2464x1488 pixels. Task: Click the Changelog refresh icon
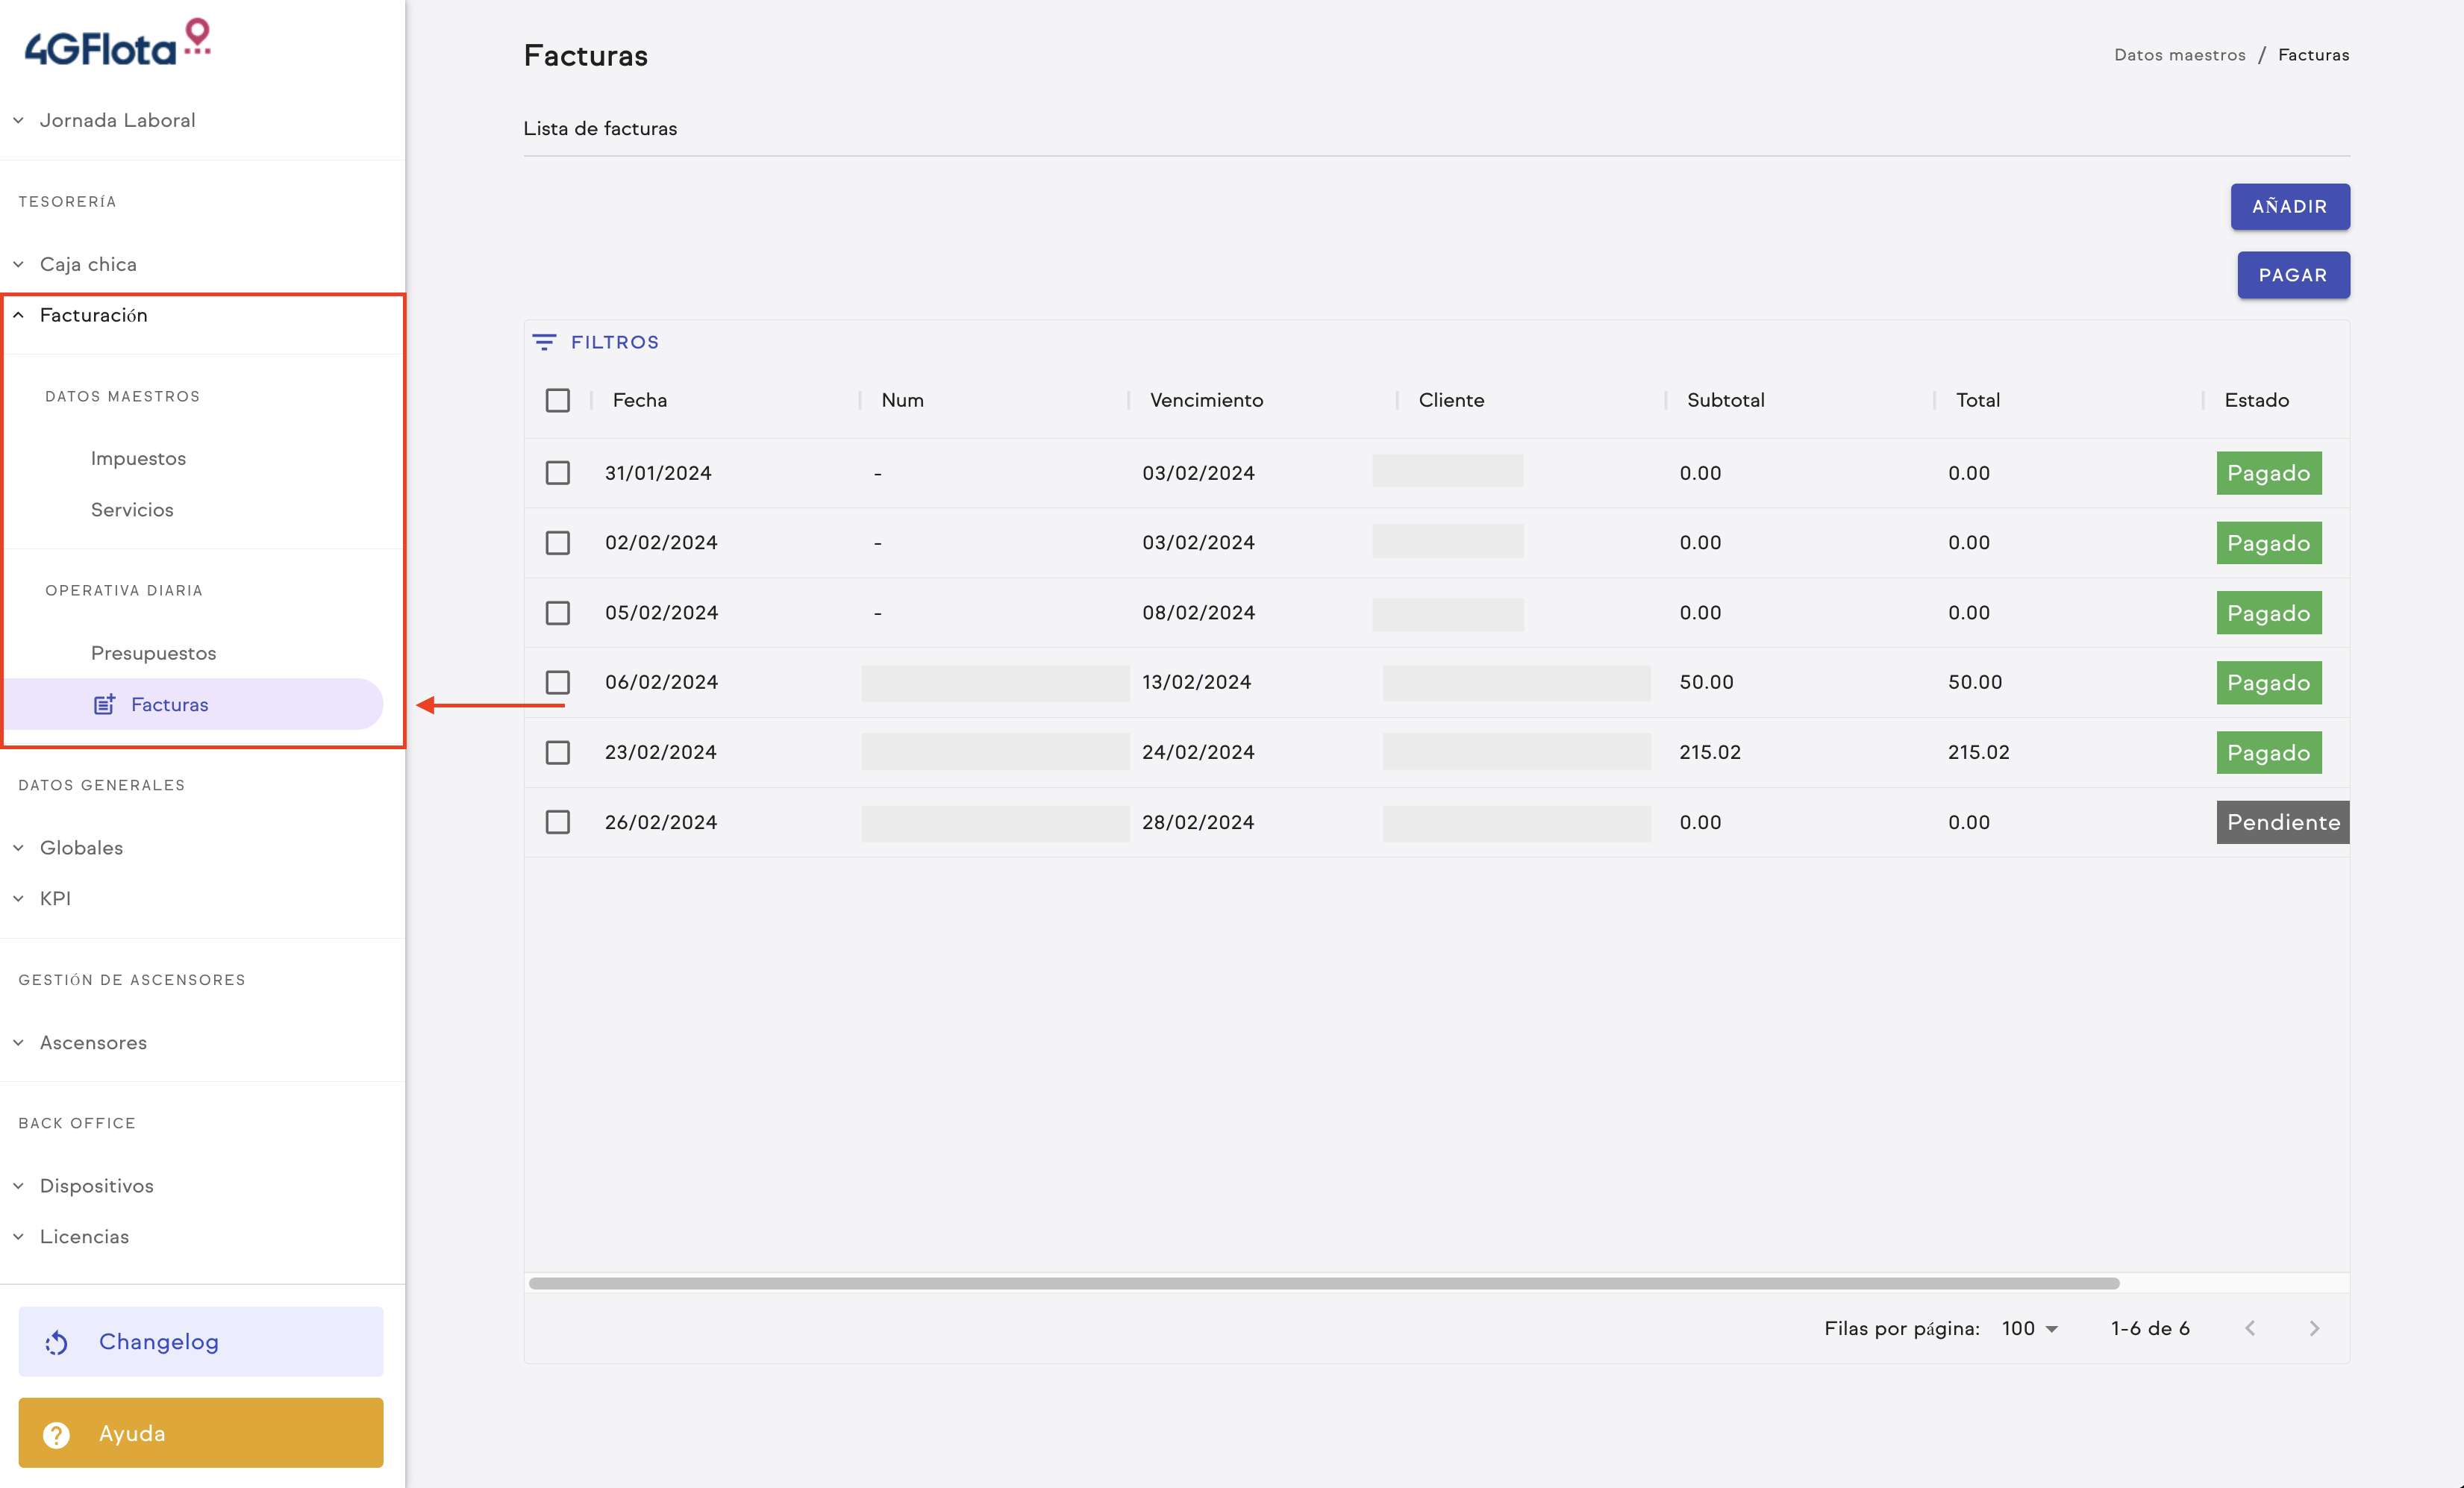pyautogui.click(x=57, y=1342)
